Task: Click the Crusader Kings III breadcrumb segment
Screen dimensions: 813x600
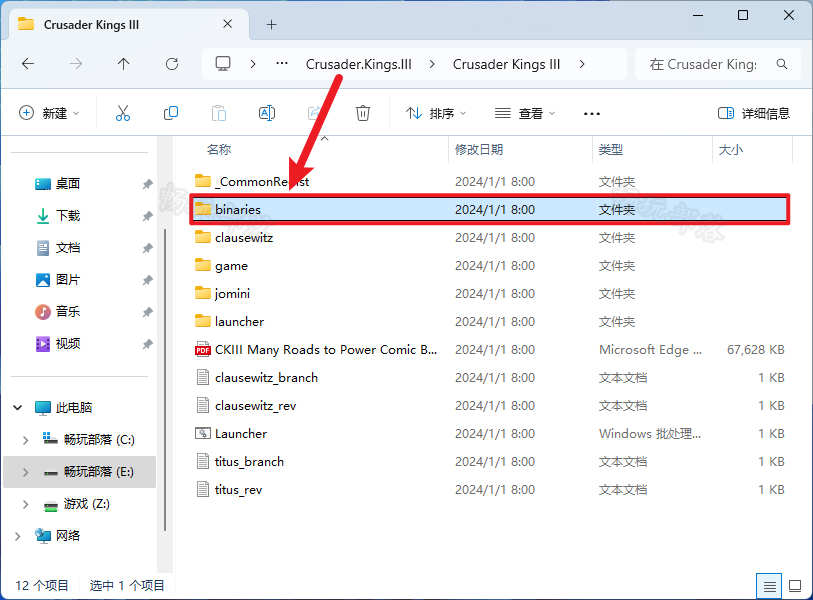Action: click(506, 64)
